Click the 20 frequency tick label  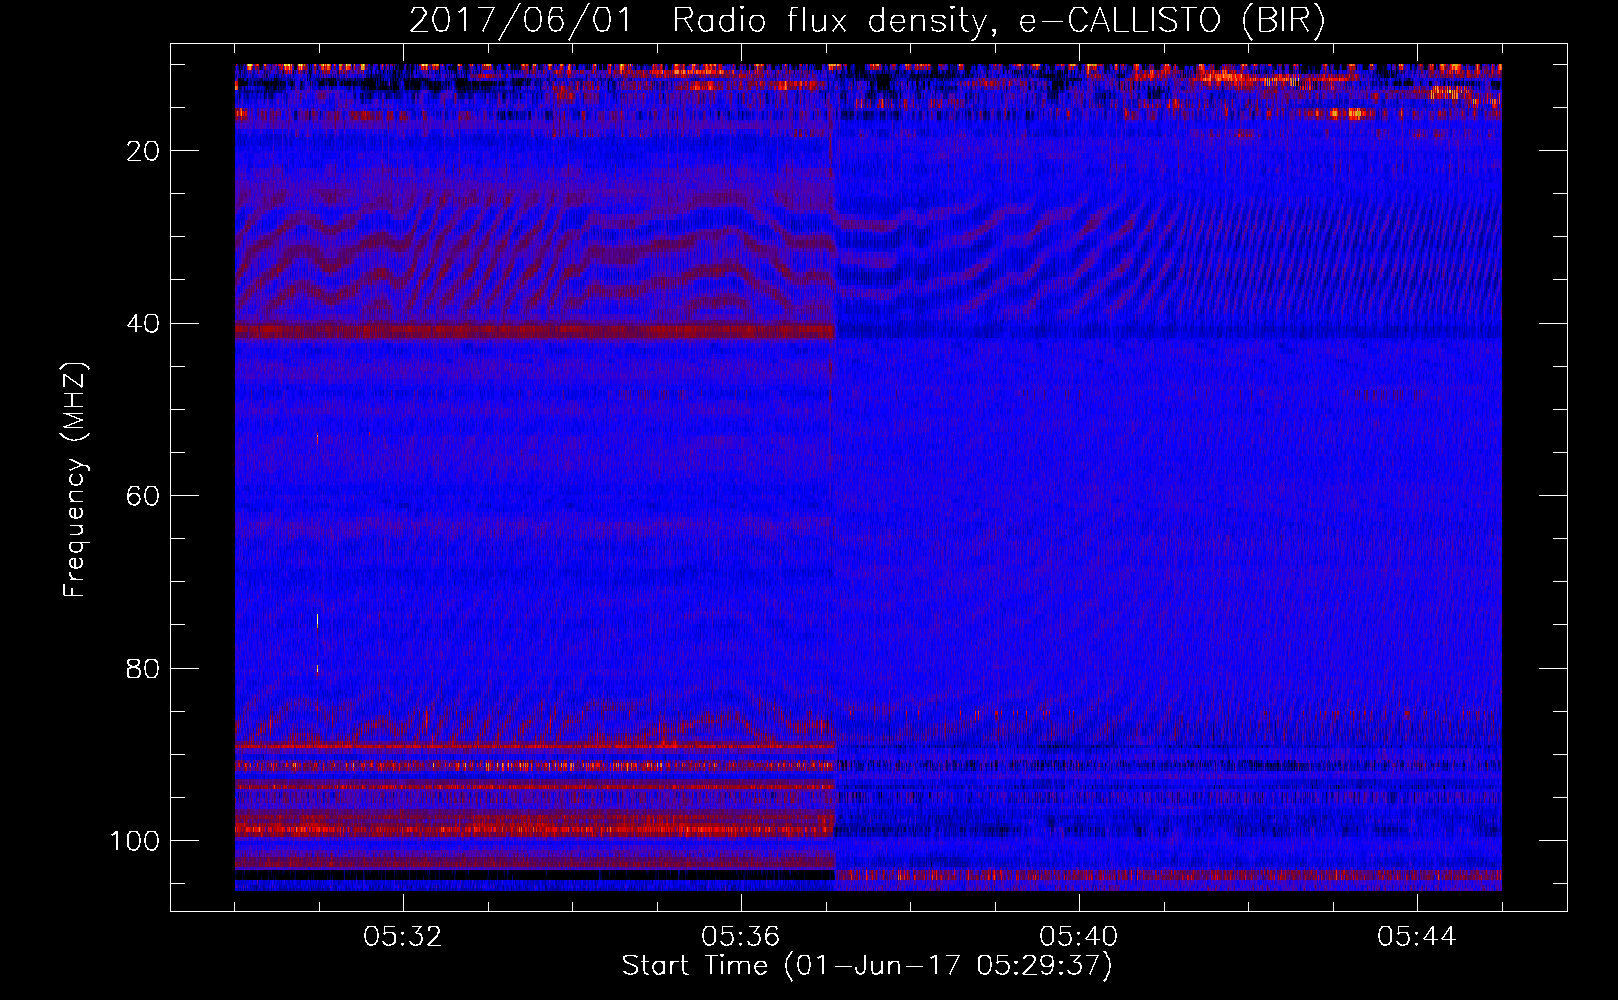(144, 151)
